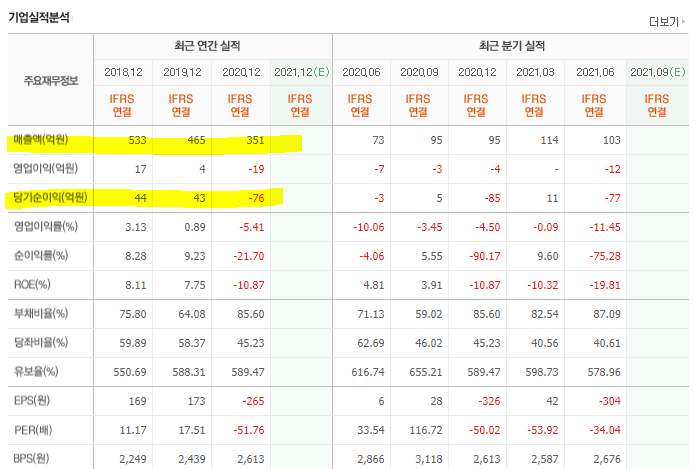The height and width of the screenshot is (469, 698).
Task: Click the 75.80 debt ratio value
Action: (133, 314)
